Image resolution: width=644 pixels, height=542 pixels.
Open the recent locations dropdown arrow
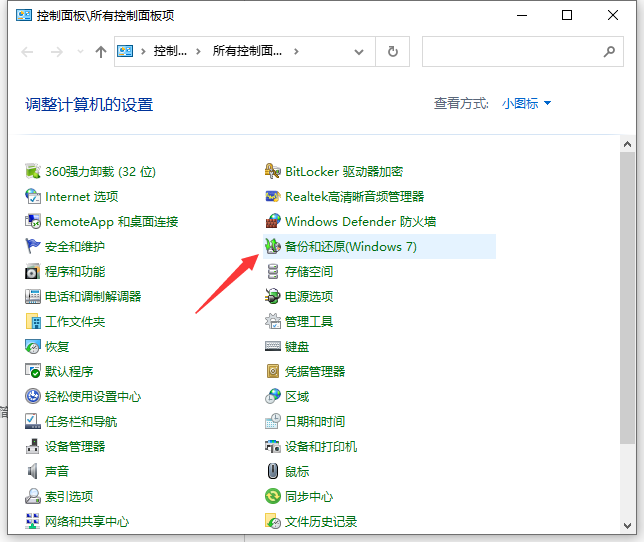[80, 52]
